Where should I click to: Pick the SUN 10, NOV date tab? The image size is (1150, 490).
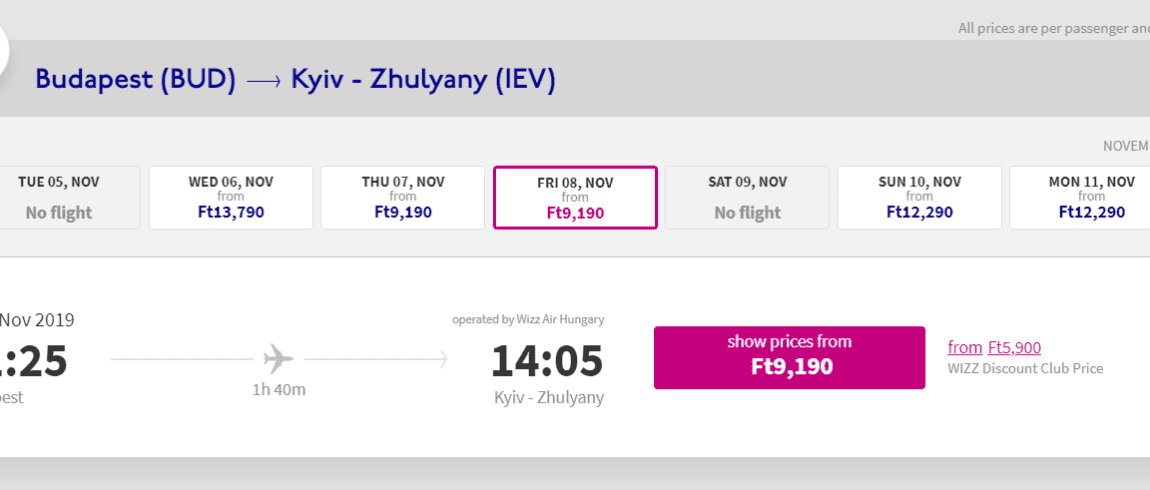[x=919, y=197]
